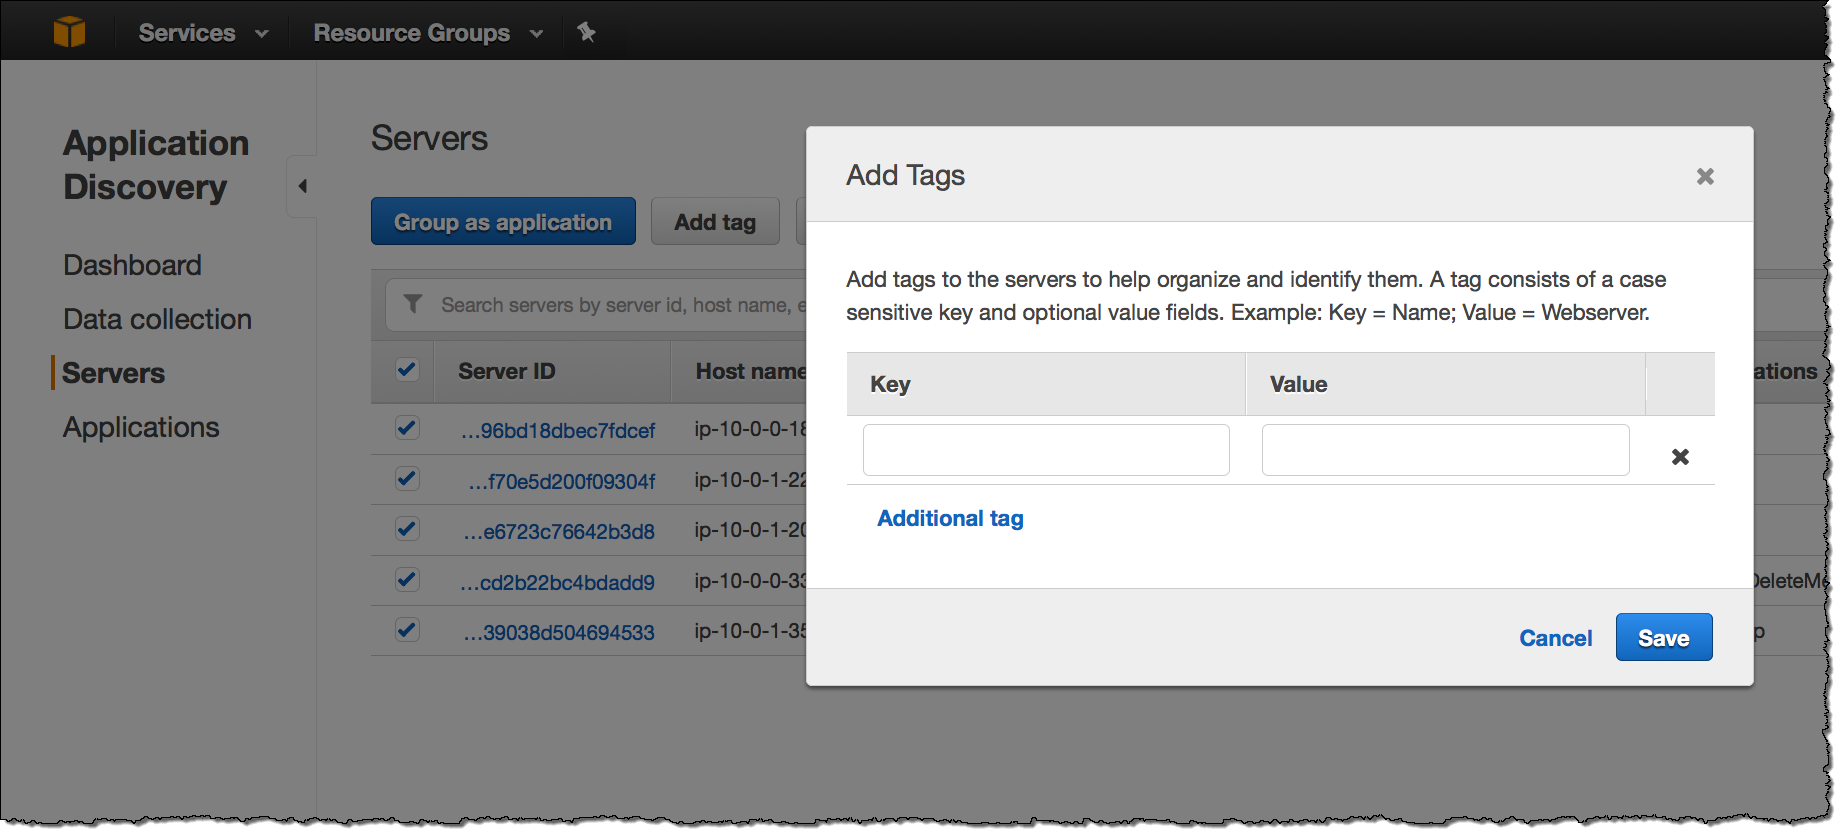Image resolution: width=1841 pixels, height=834 pixels.
Task: Open Dashboard in the sidebar
Action: click(132, 265)
